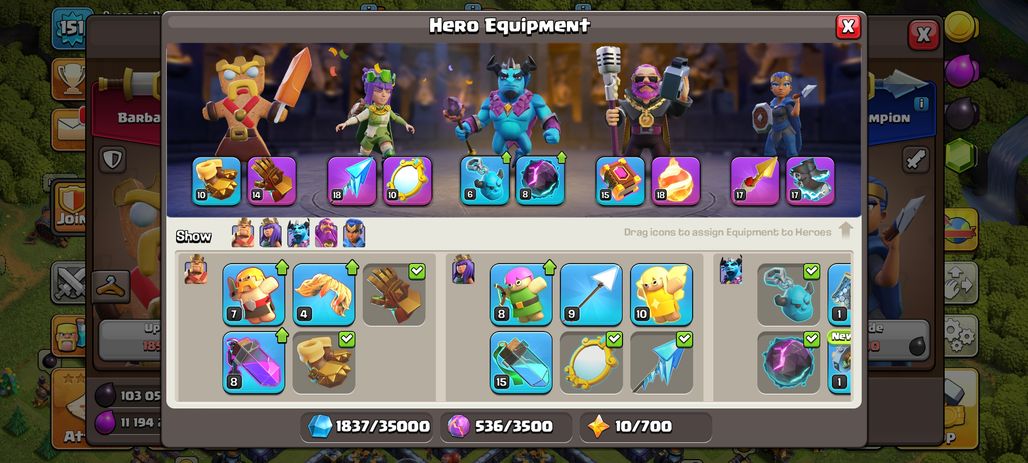The width and height of the screenshot is (1028, 463).
Task: Open the Grand Warden's level 15 Eternal Tome slot
Action: coord(620,180)
